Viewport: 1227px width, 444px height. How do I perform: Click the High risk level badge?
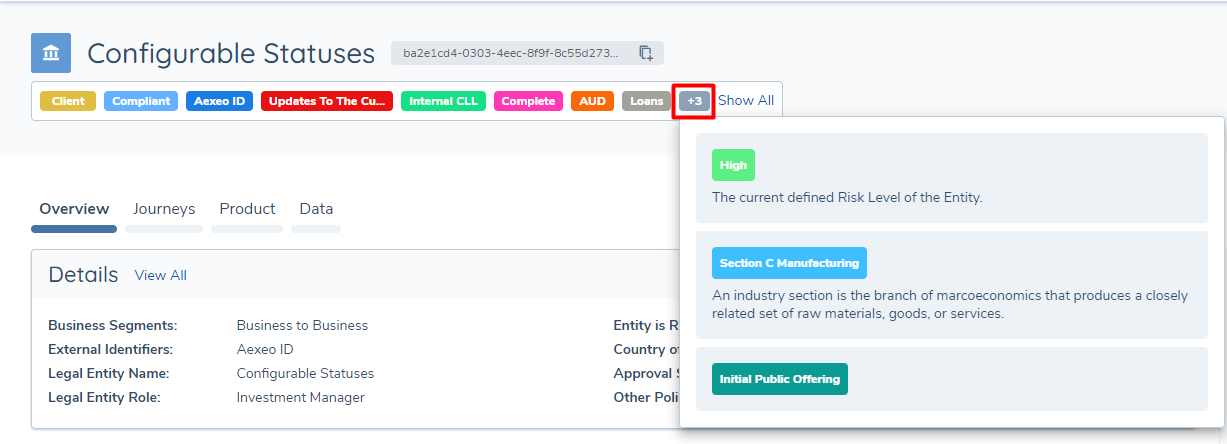[x=733, y=165]
